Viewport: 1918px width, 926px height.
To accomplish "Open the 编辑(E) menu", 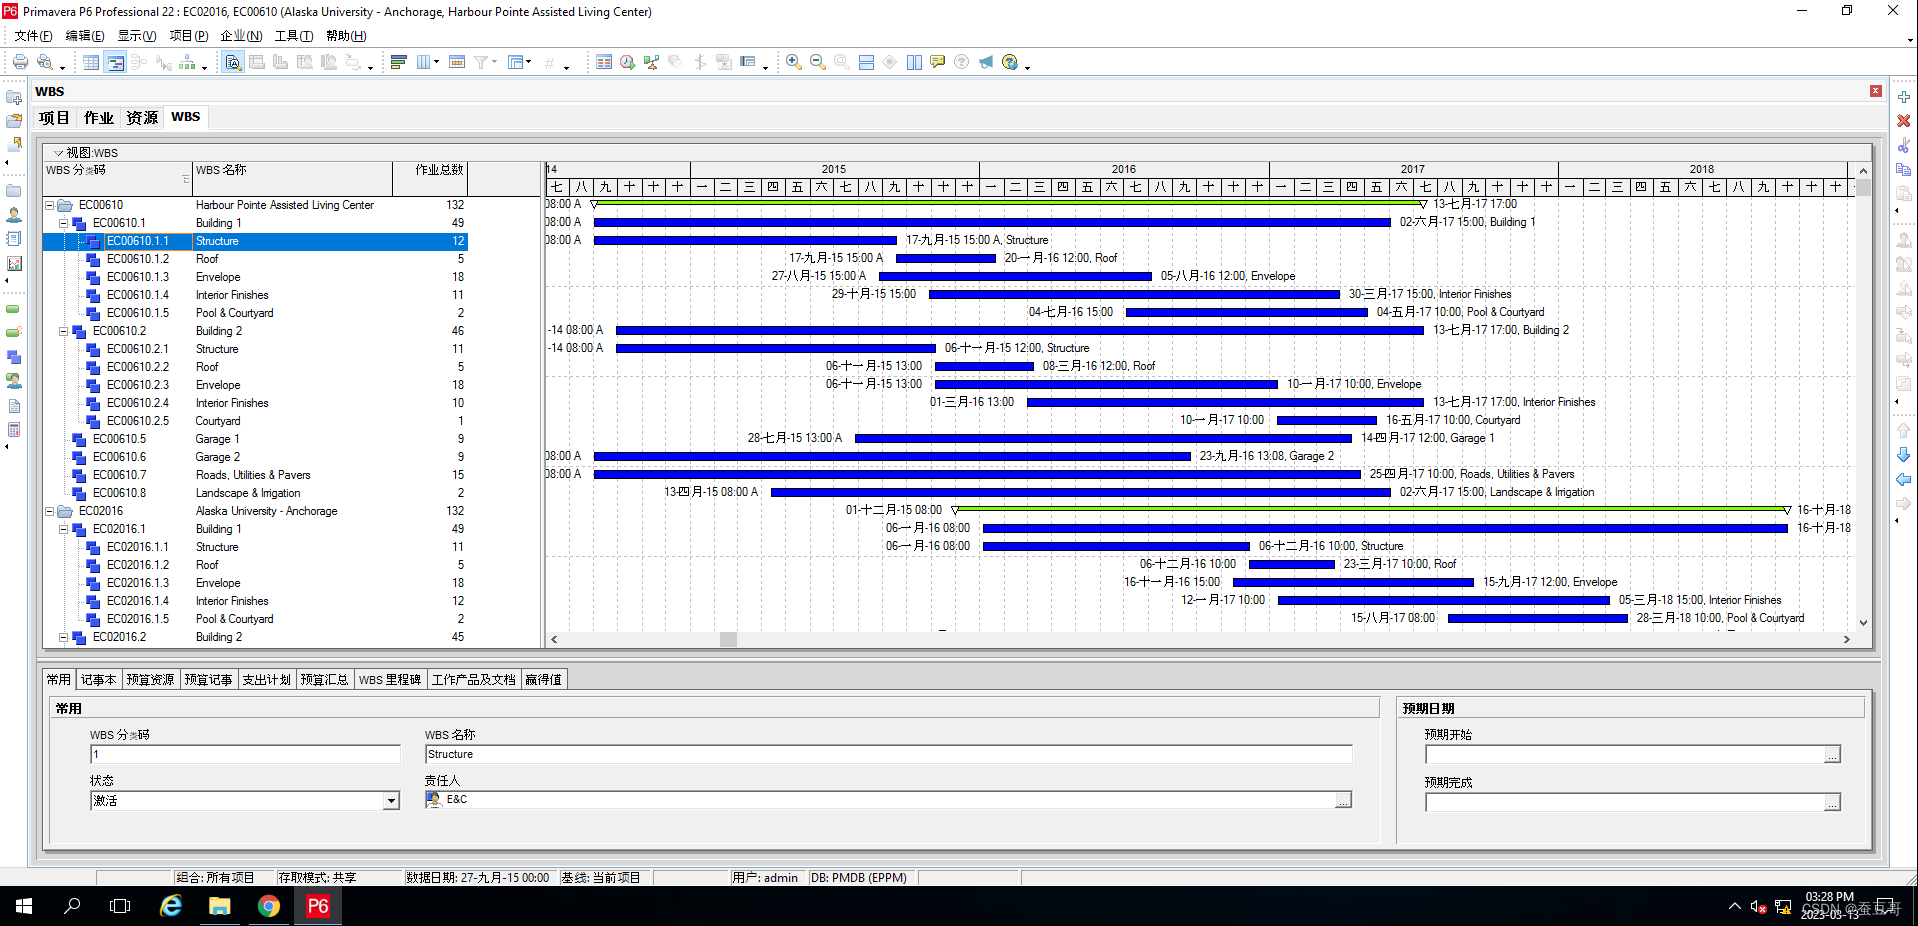I will coord(85,36).
